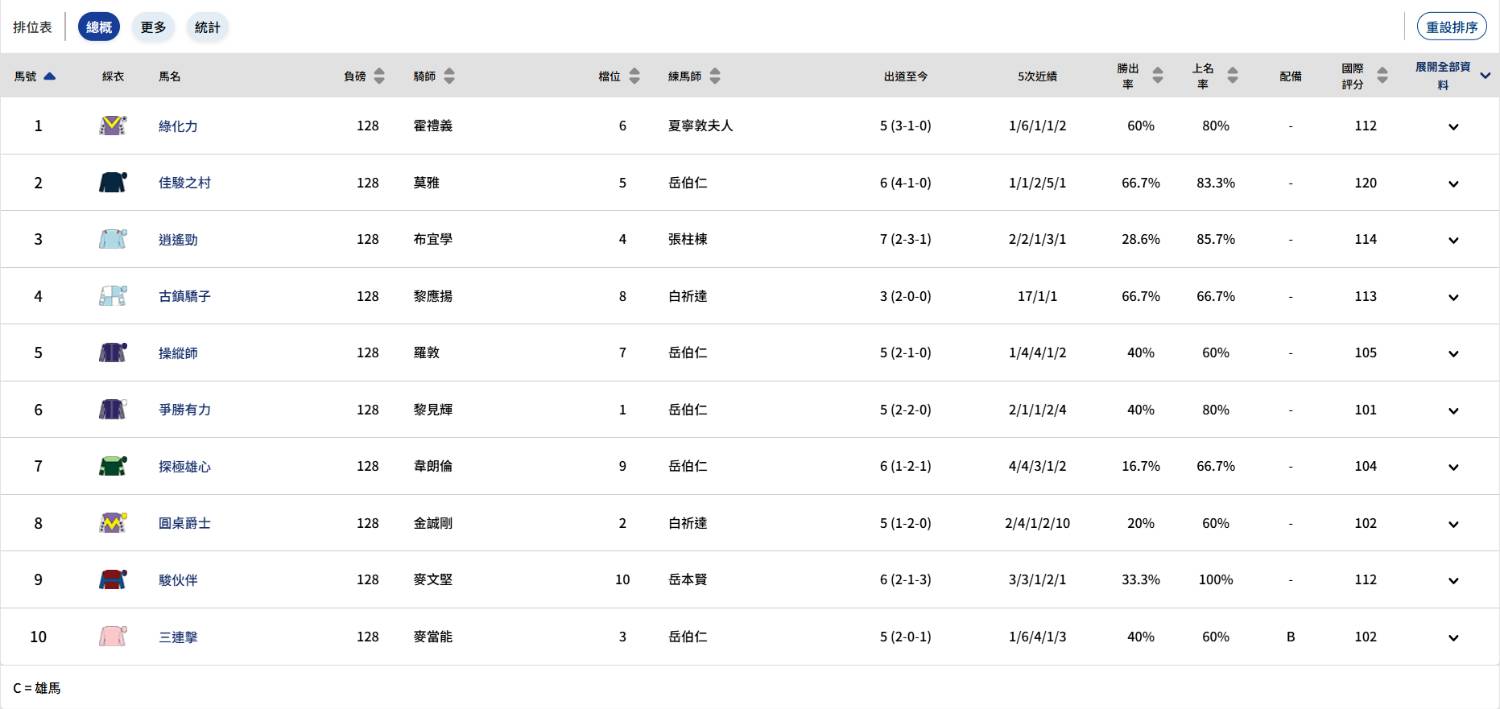Switch to the 統計 tab
Image resolution: width=1500 pixels, height=709 pixels.
[207, 27]
